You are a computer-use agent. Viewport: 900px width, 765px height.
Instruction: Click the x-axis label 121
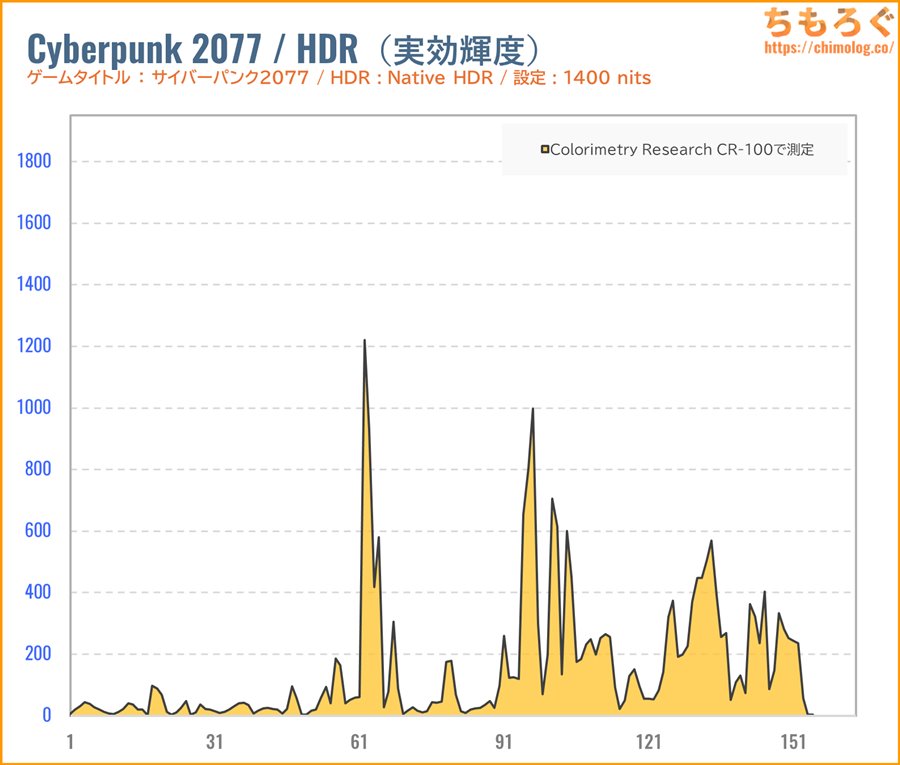(649, 741)
